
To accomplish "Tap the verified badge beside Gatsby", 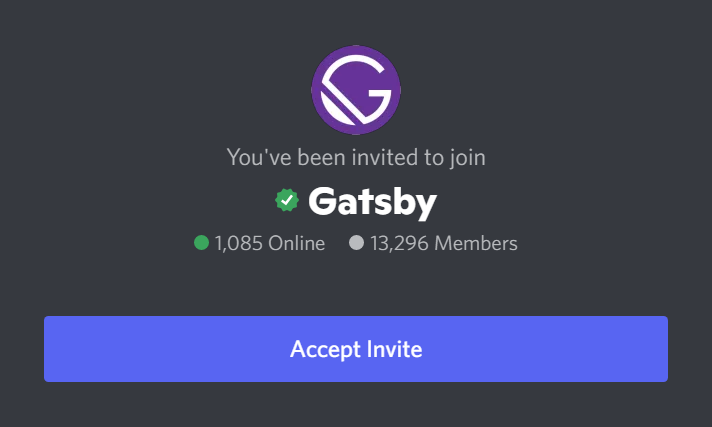I will click(x=287, y=200).
